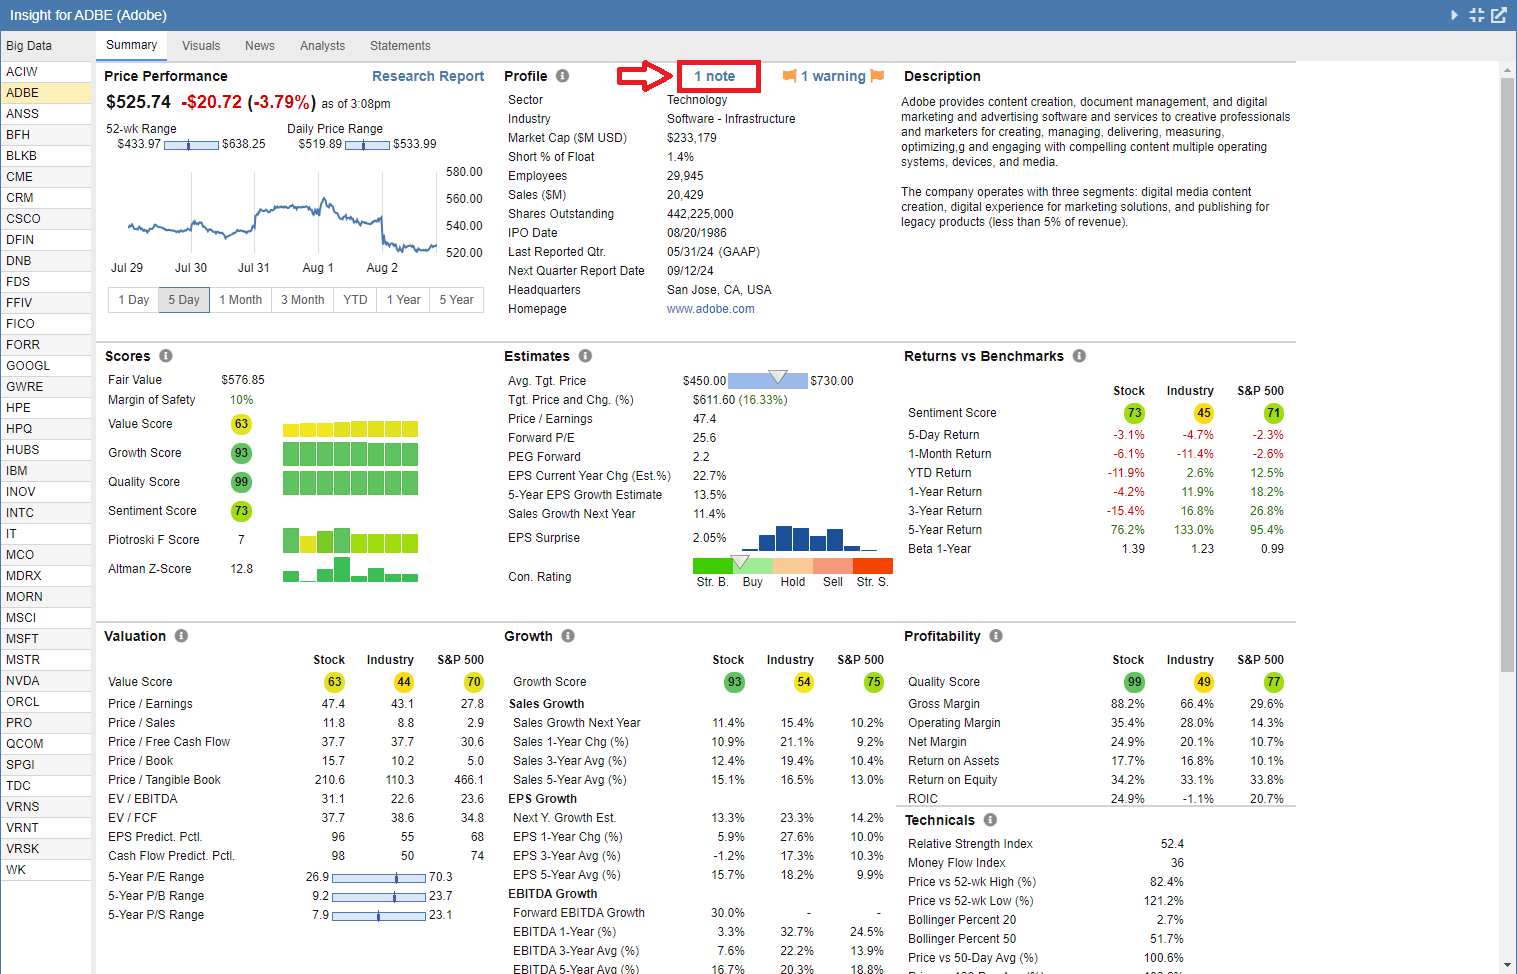Click the Scores info icon
Screen dimensions: 1517x974
tap(166, 356)
